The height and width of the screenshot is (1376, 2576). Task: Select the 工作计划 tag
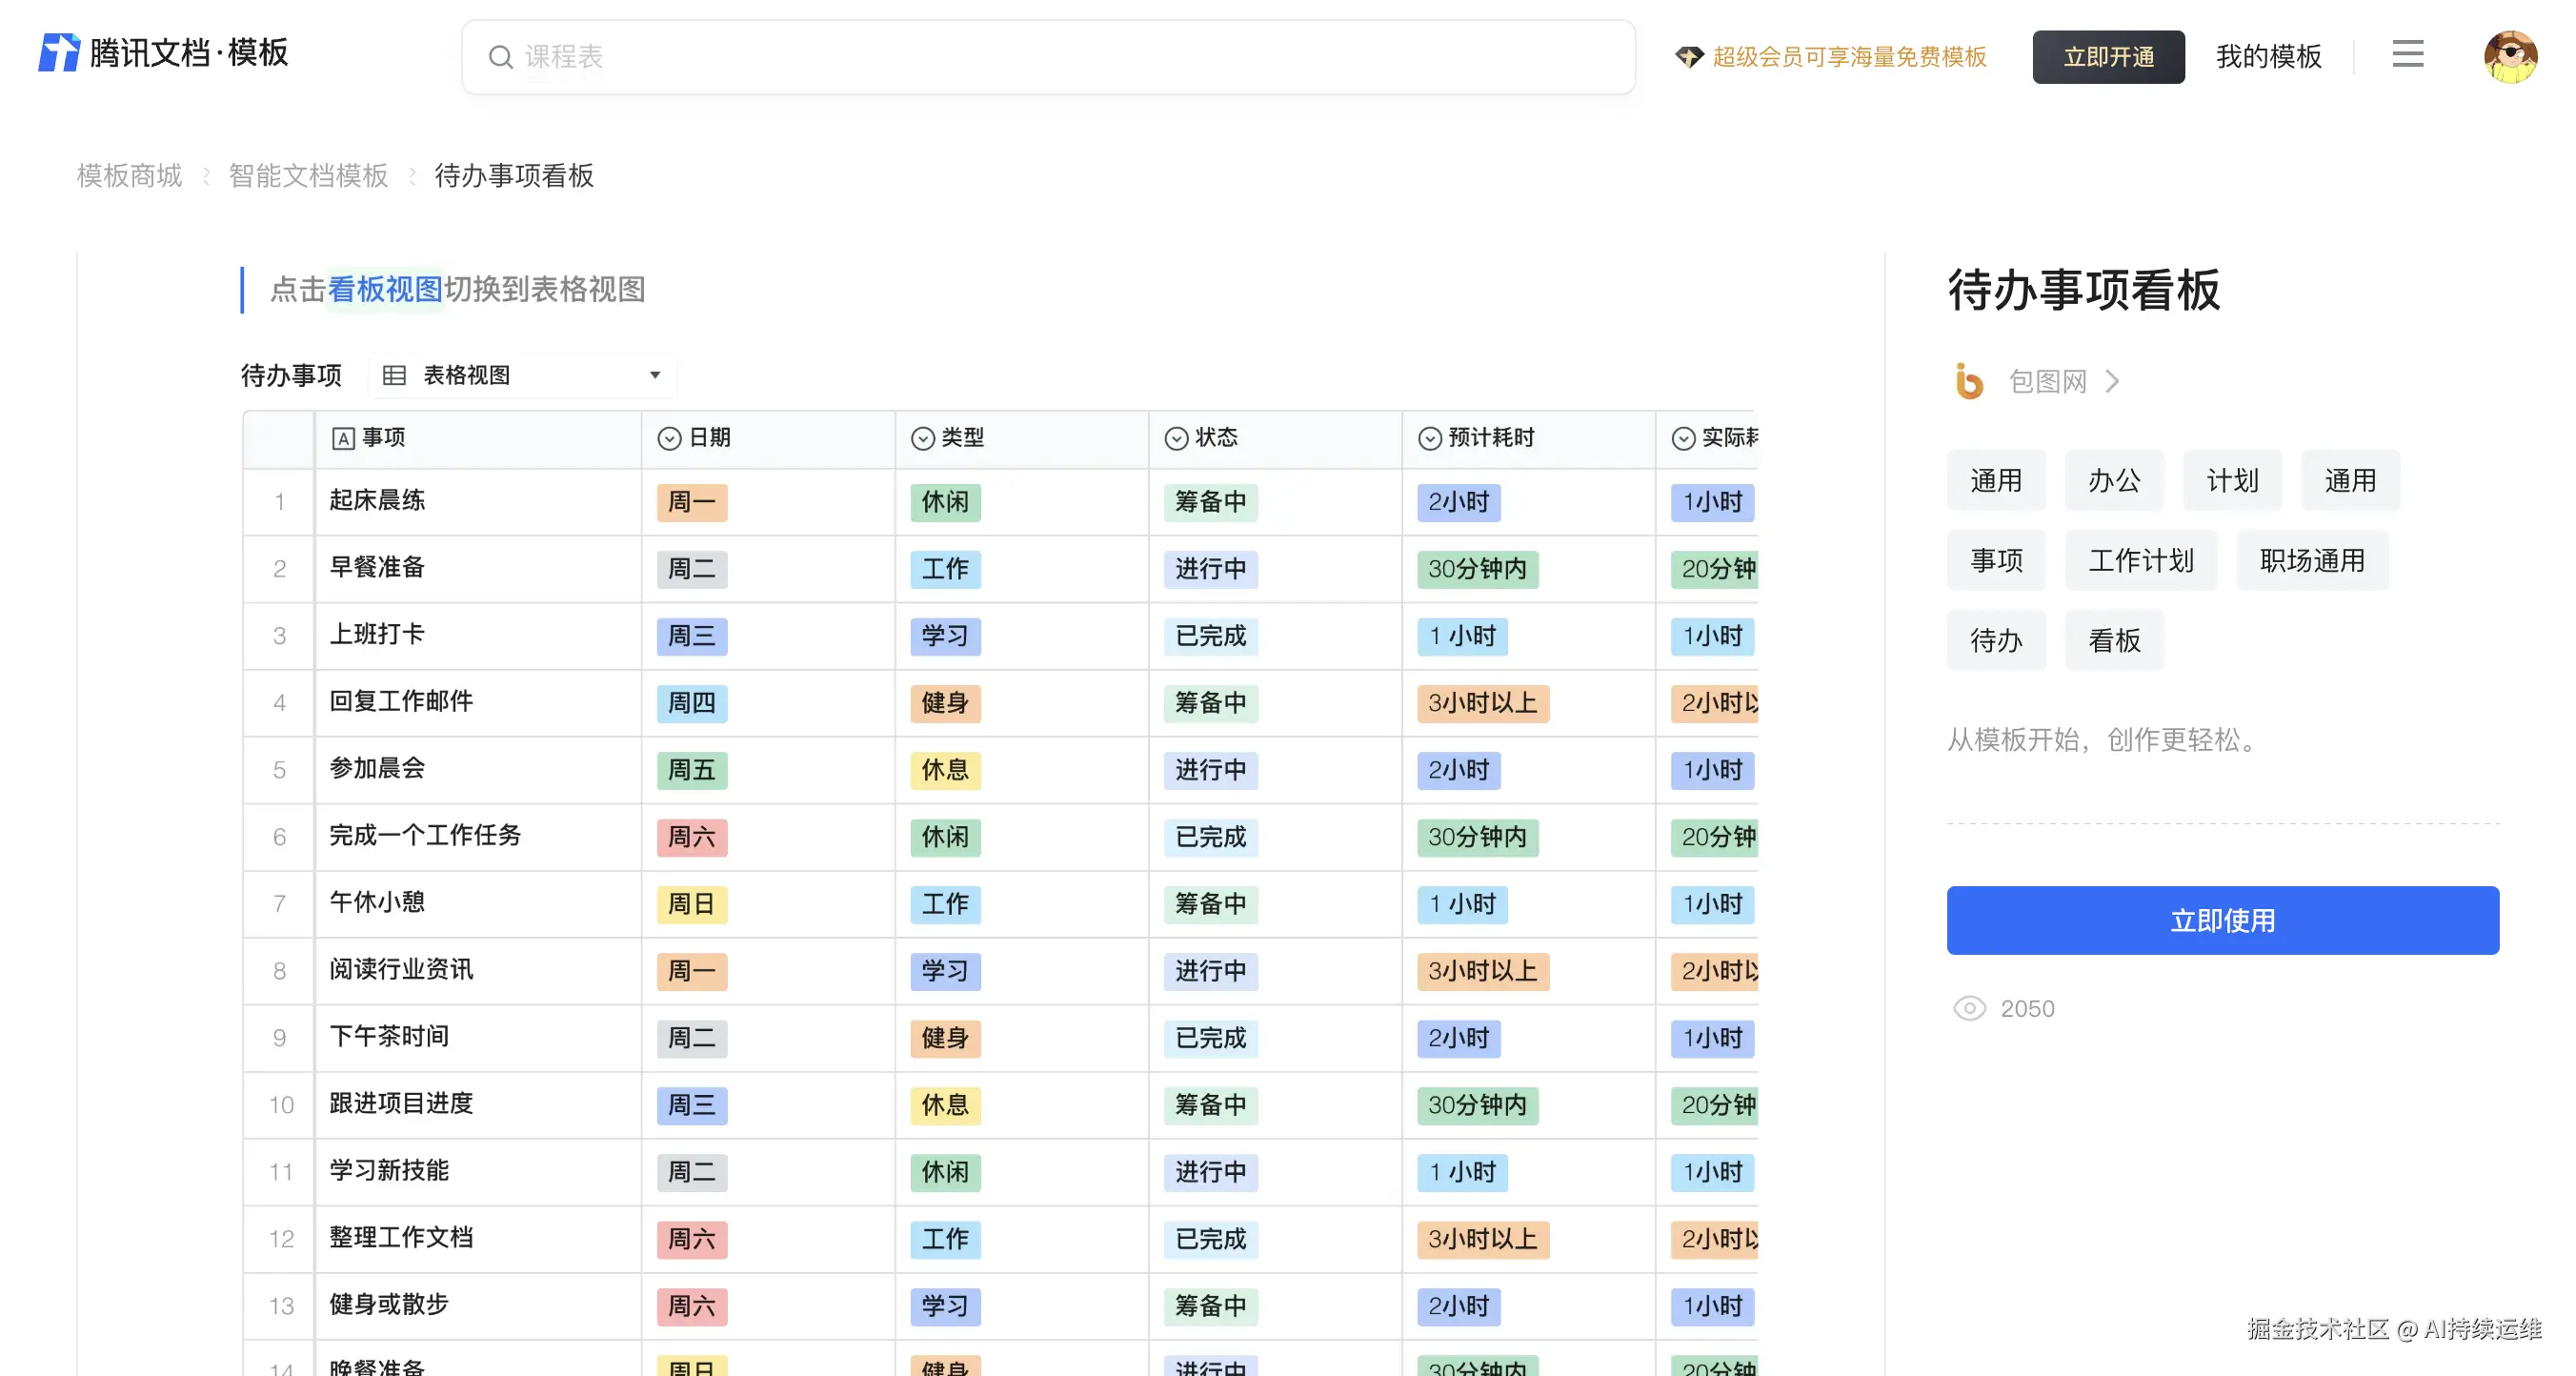point(2140,560)
